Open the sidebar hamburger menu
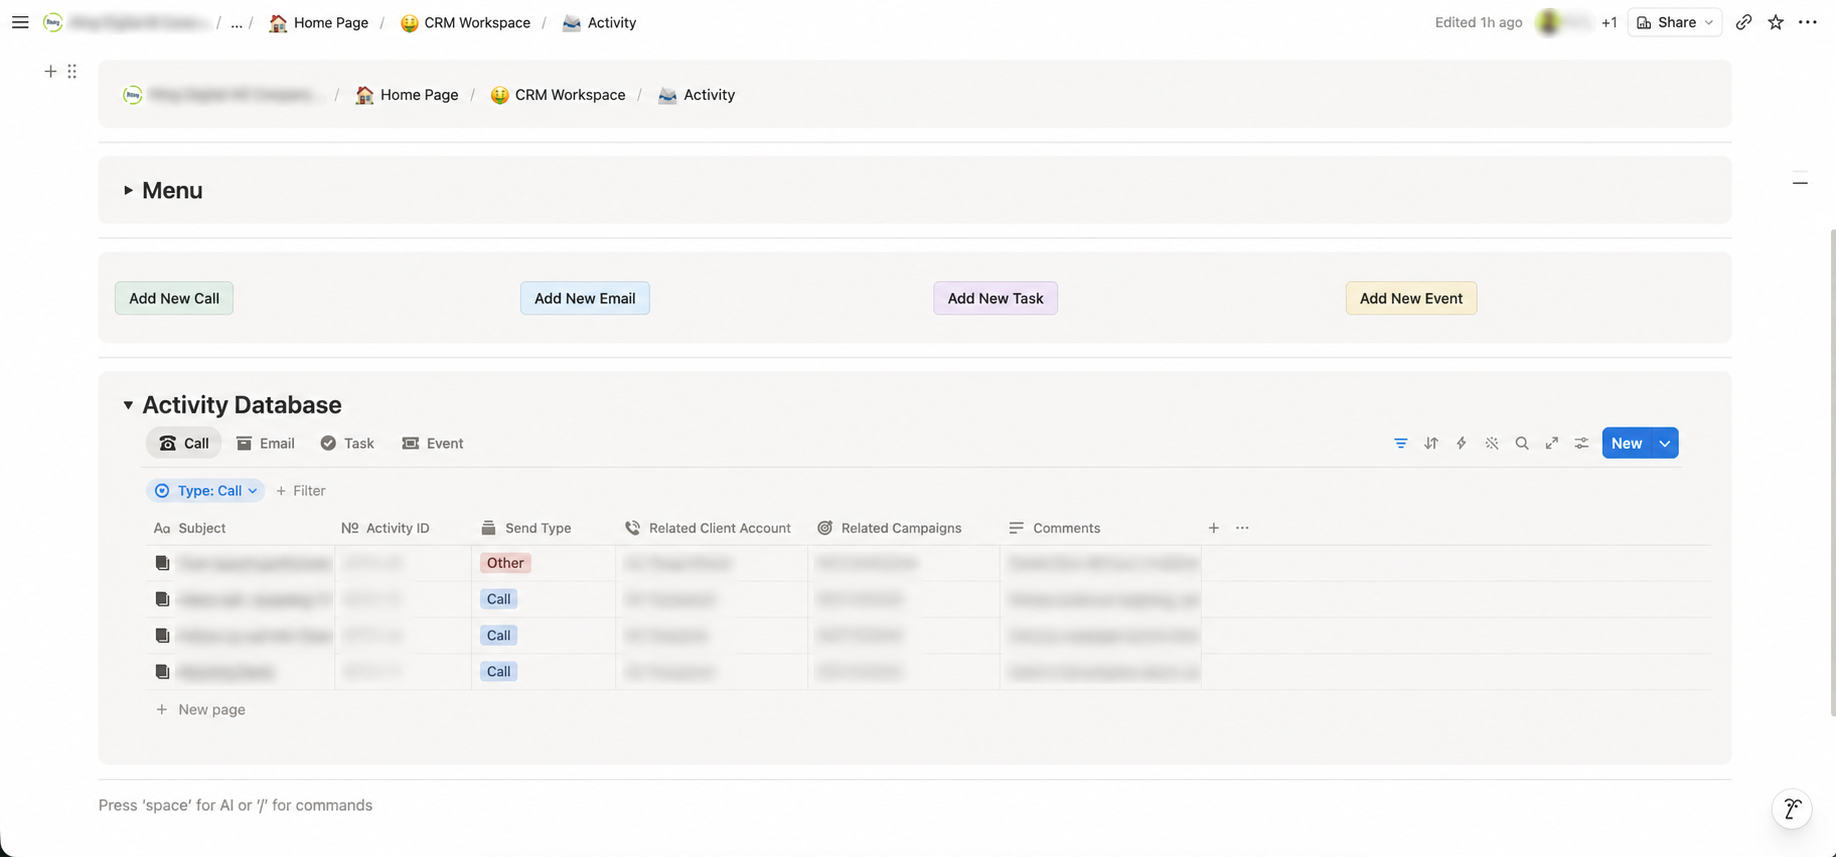 pos(20,22)
